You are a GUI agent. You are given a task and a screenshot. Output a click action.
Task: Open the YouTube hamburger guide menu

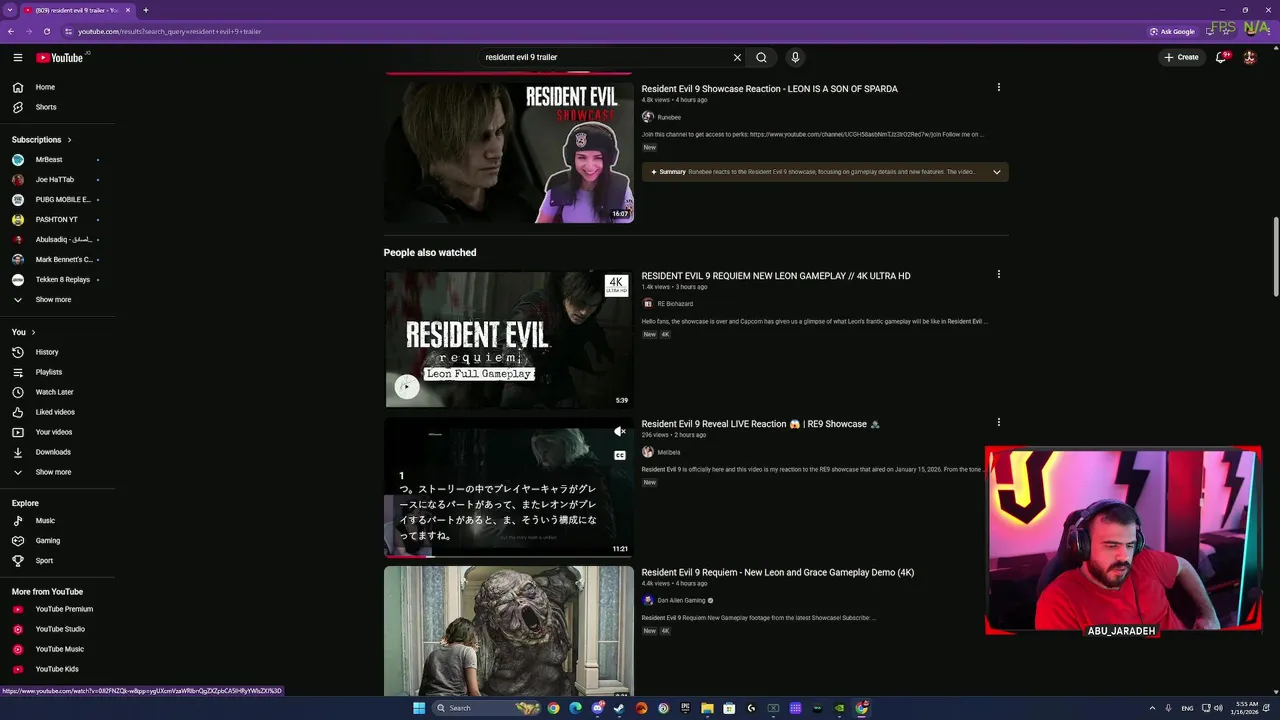point(18,58)
